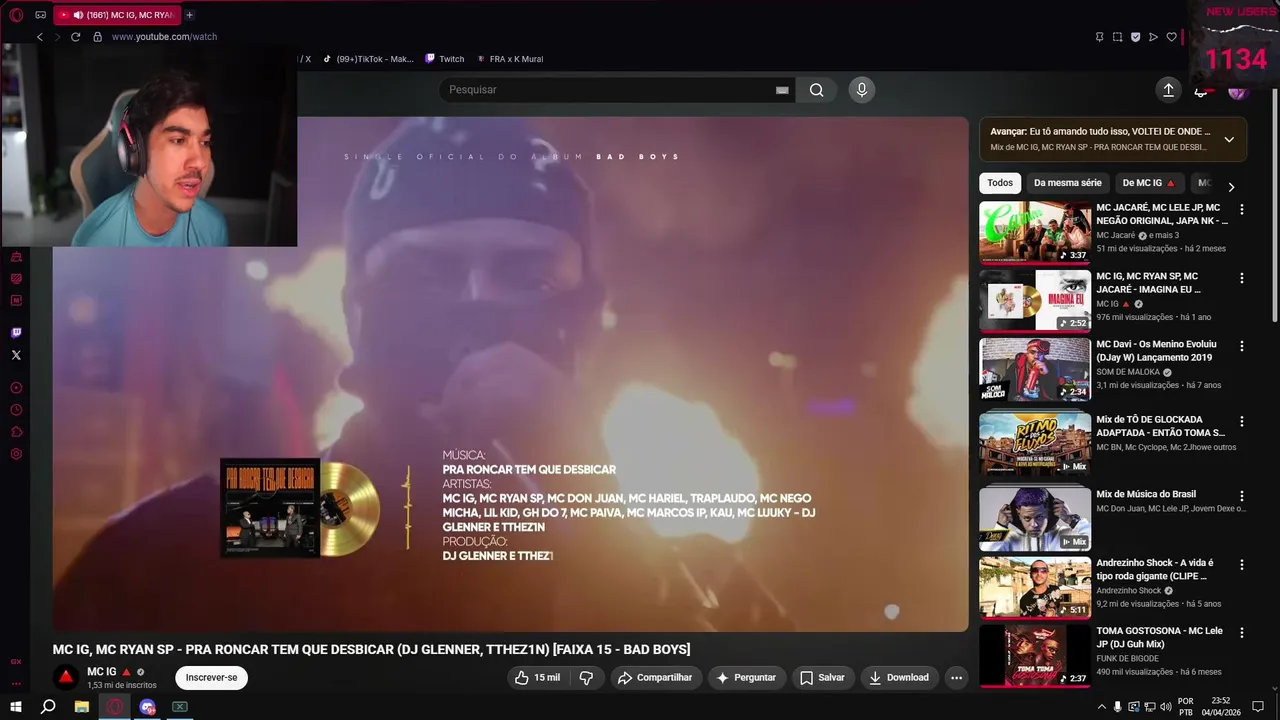1280x720 pixels.
Task: Select the Da mesma série chip
Action: pyautogui.click(x=1068, y=183)
